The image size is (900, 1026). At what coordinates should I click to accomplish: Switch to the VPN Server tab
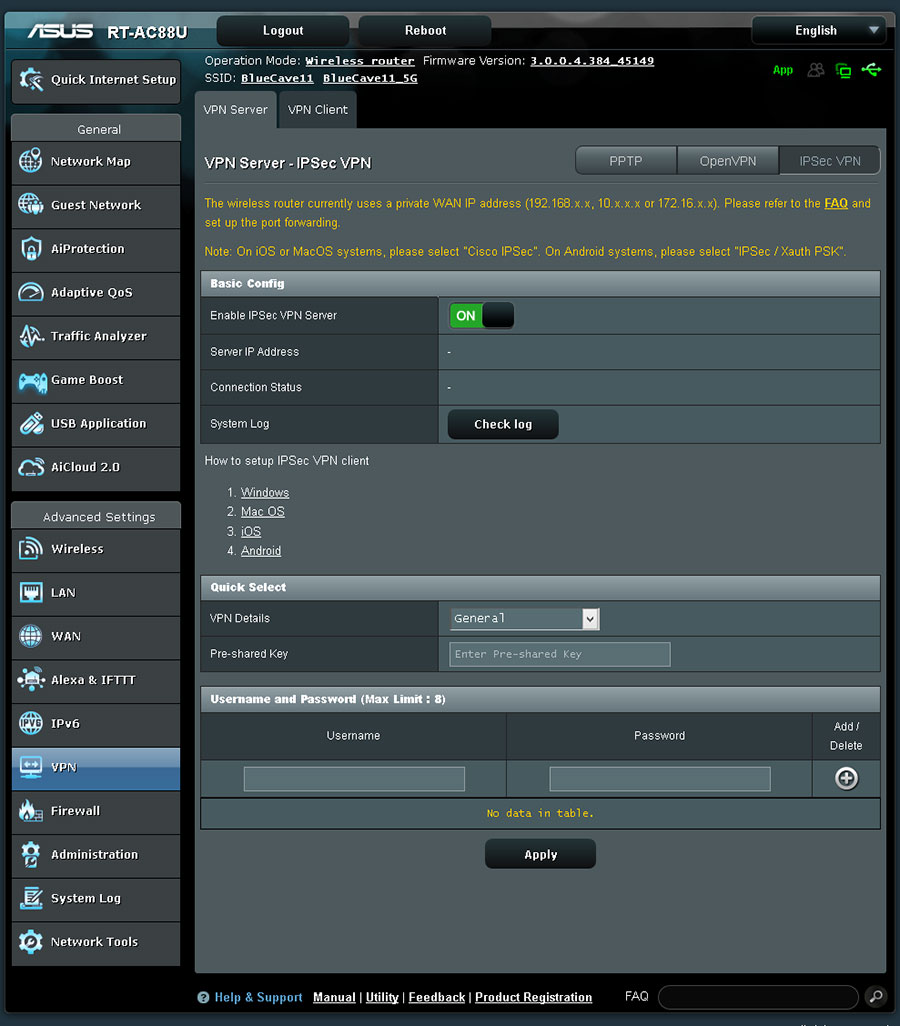[236, 110]
